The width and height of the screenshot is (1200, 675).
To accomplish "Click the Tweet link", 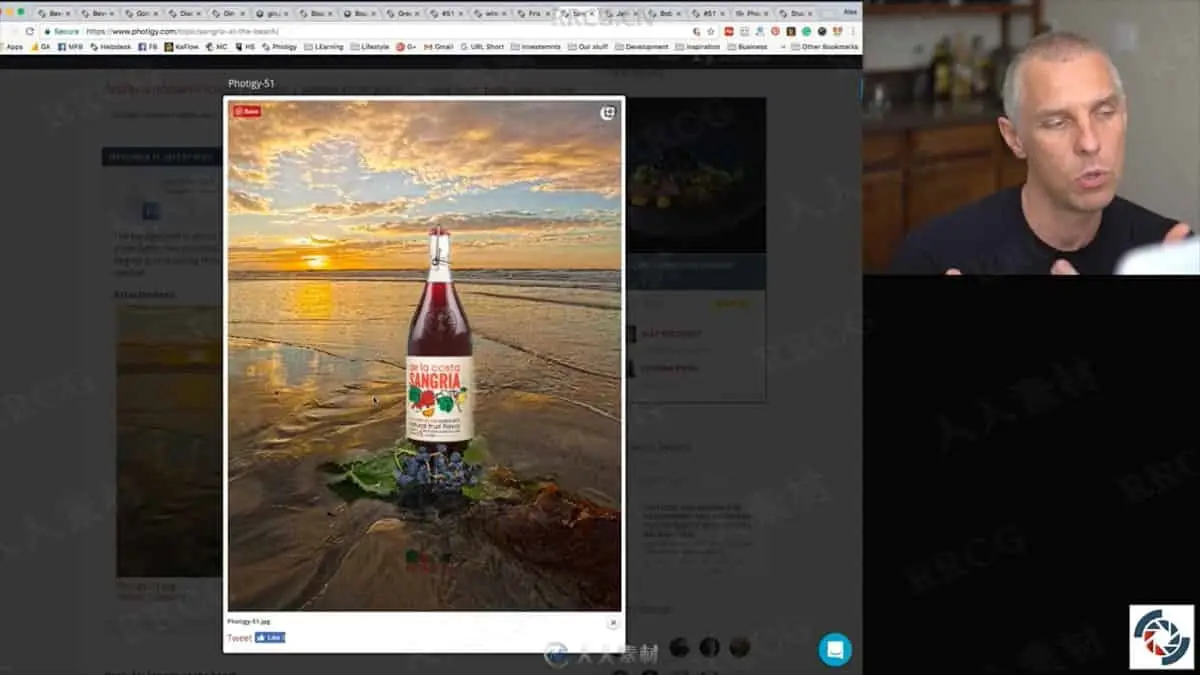I will click(239, 638).
